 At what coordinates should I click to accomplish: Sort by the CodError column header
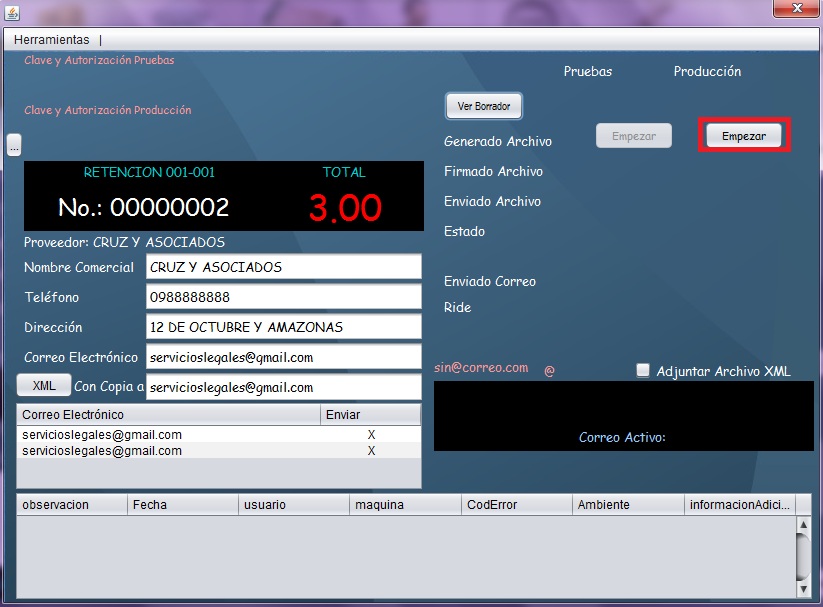(515, 505)
